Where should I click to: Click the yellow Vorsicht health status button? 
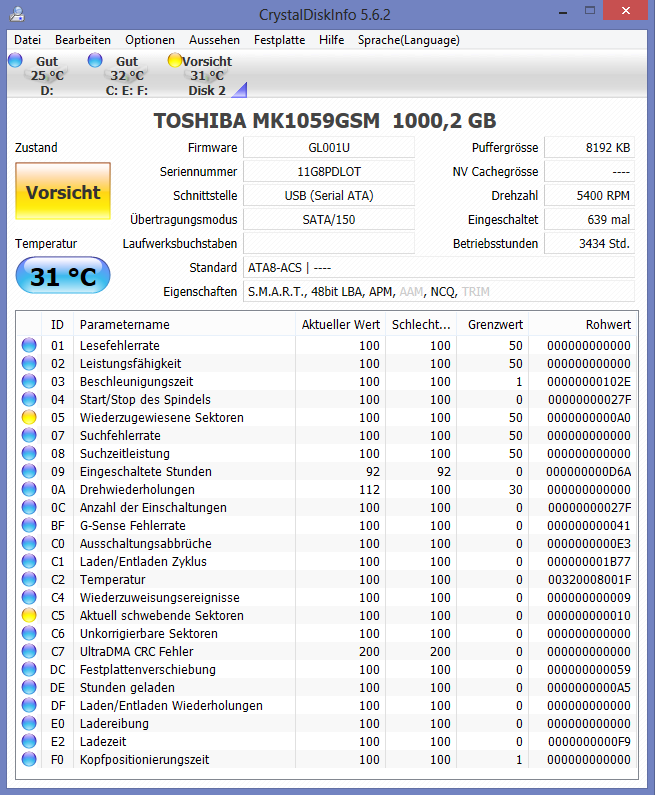tap(63, 191)
